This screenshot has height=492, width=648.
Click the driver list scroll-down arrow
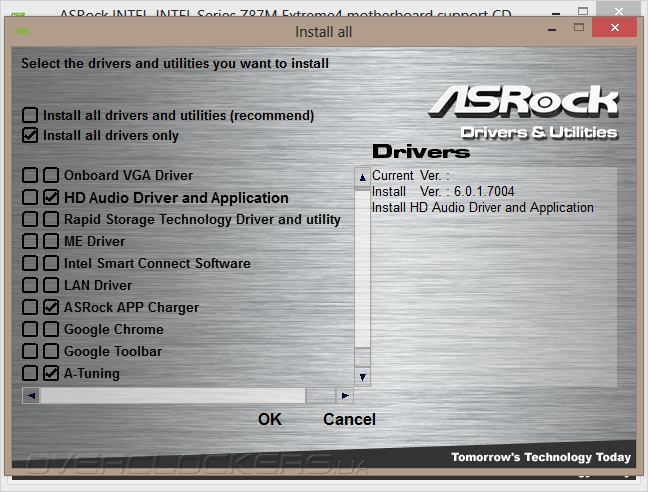click(x=362, y=377)
